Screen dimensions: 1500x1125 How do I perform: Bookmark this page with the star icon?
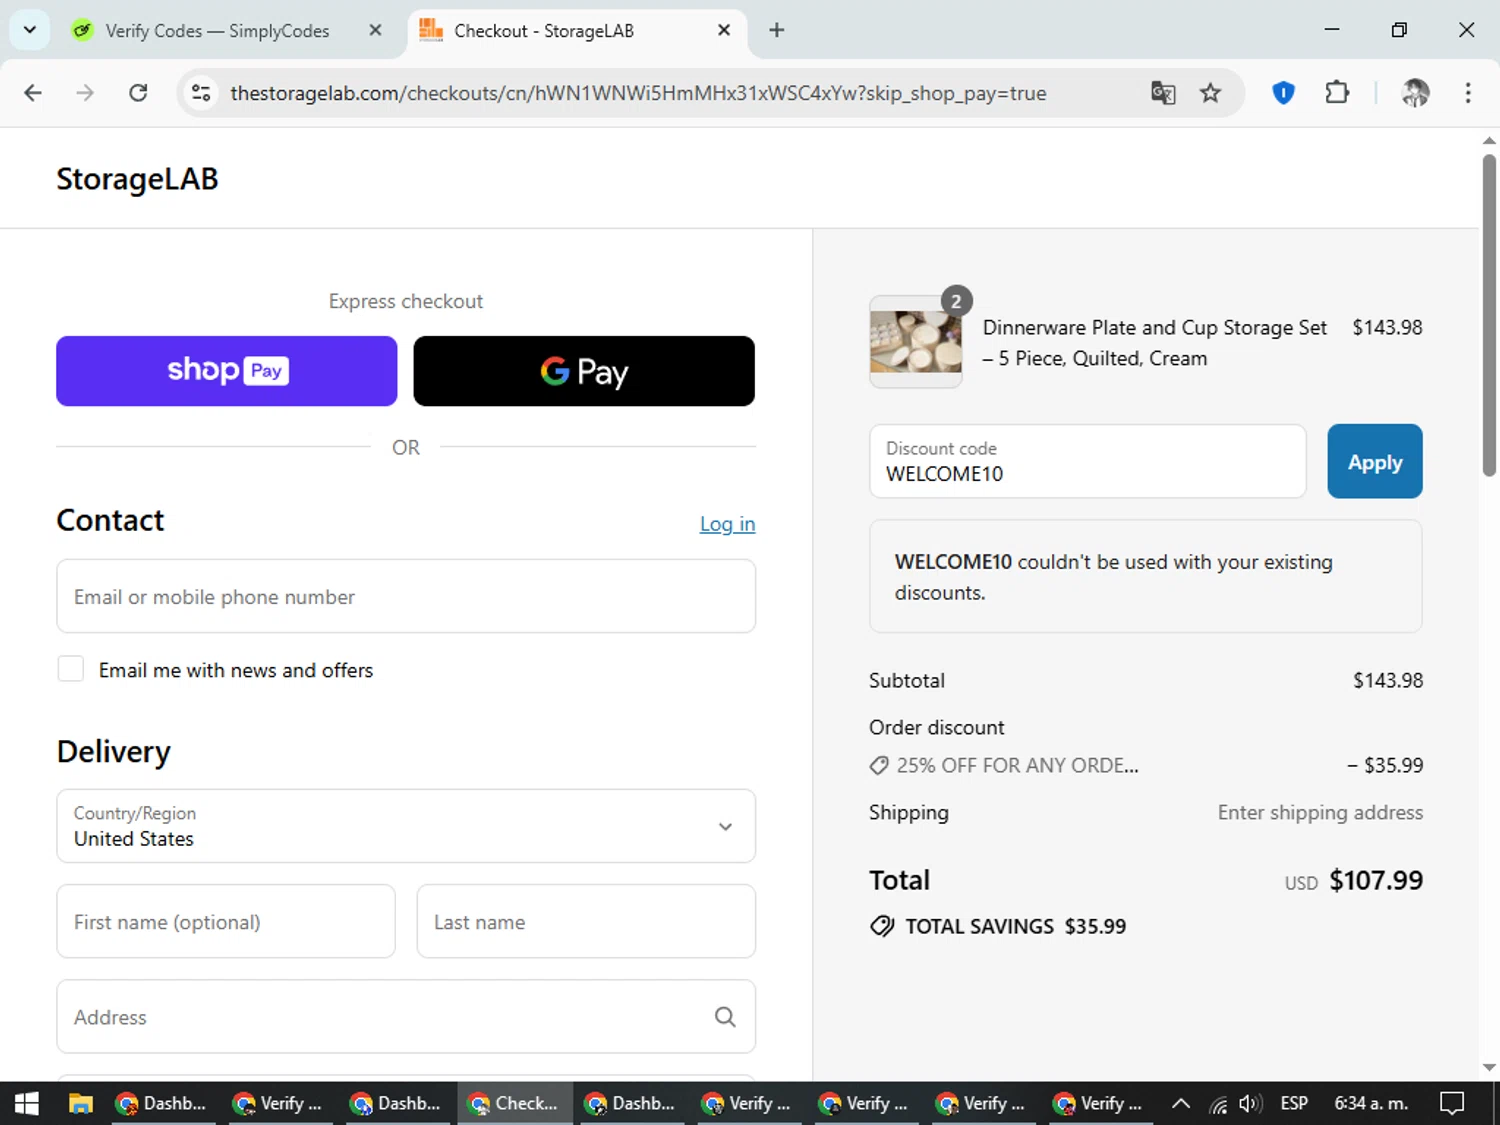(x=1210, y=93)
